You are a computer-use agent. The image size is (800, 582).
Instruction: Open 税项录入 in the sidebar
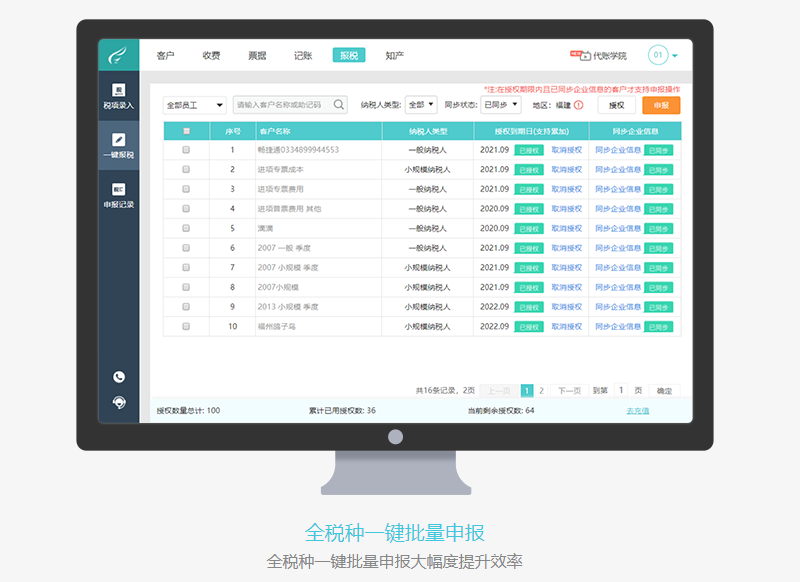(118, 96)
